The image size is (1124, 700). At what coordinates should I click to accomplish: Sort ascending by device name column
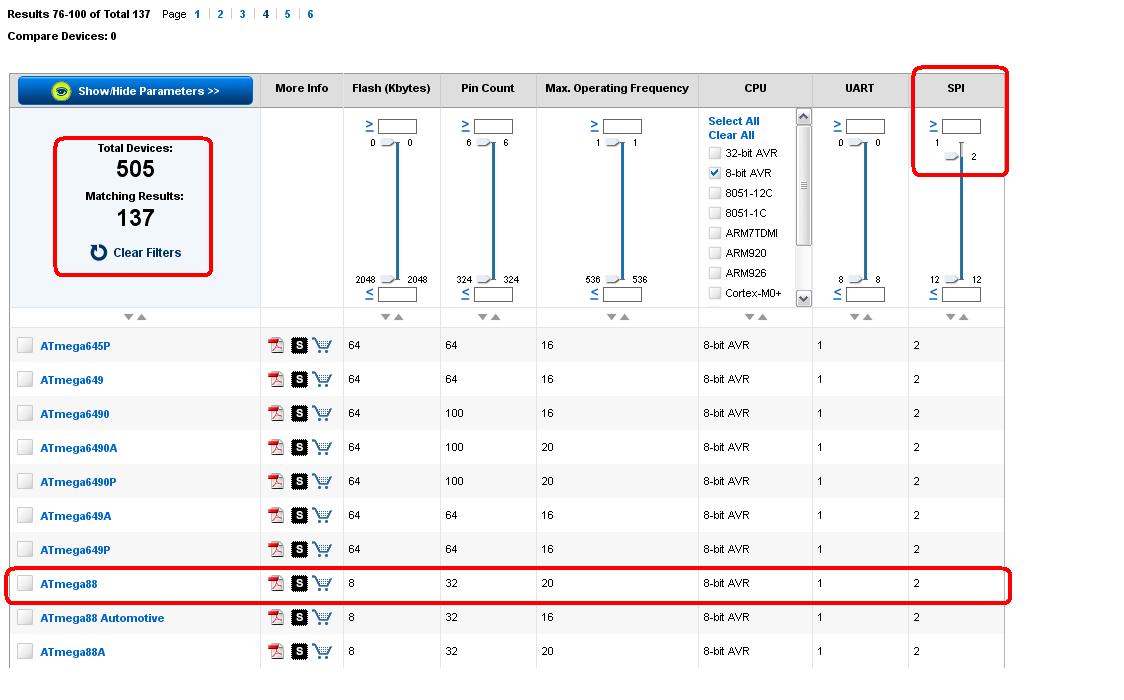[142, 317]
